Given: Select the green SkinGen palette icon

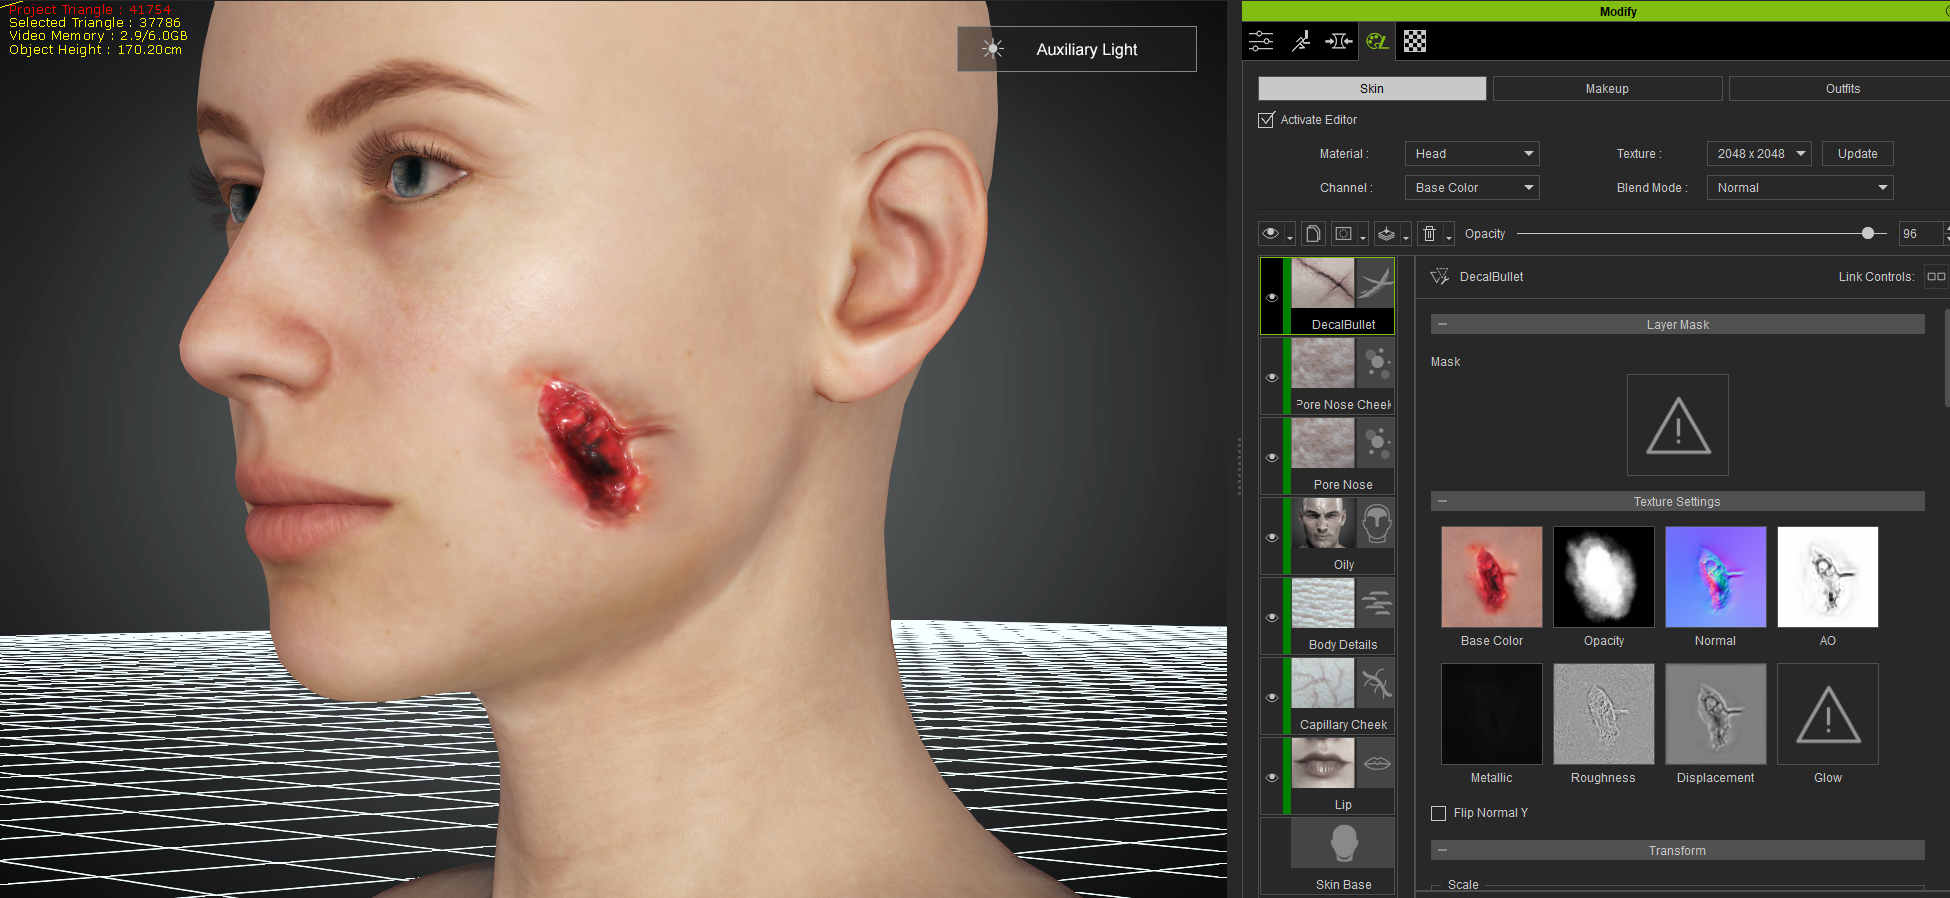Looking at the screenshot, I should 1377,41.
